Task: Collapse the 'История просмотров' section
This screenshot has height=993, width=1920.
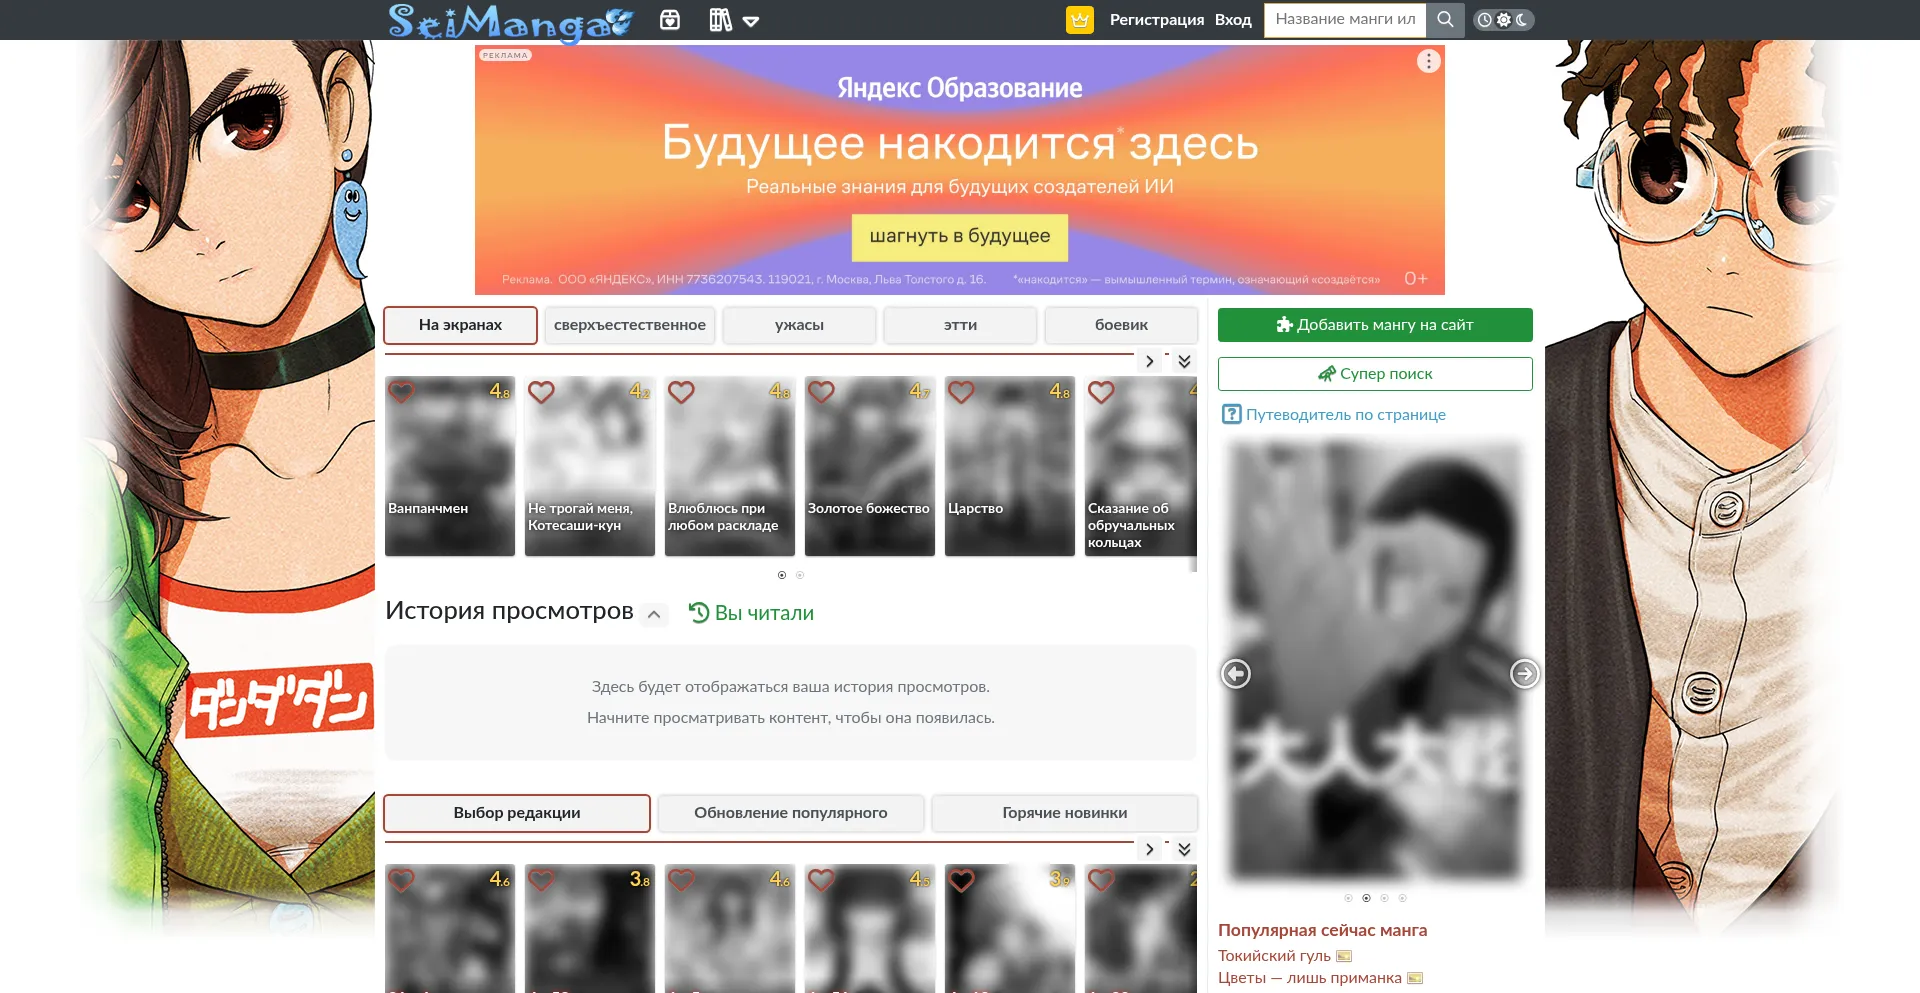Action: click(x=654, y=614)
